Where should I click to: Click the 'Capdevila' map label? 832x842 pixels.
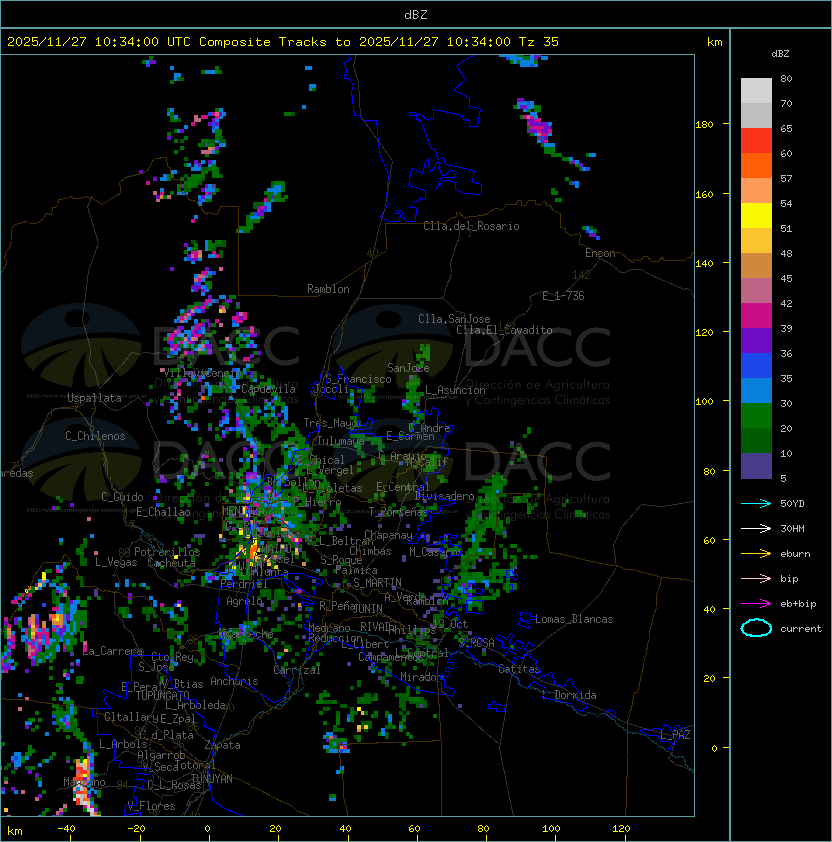tap(268, 389)
